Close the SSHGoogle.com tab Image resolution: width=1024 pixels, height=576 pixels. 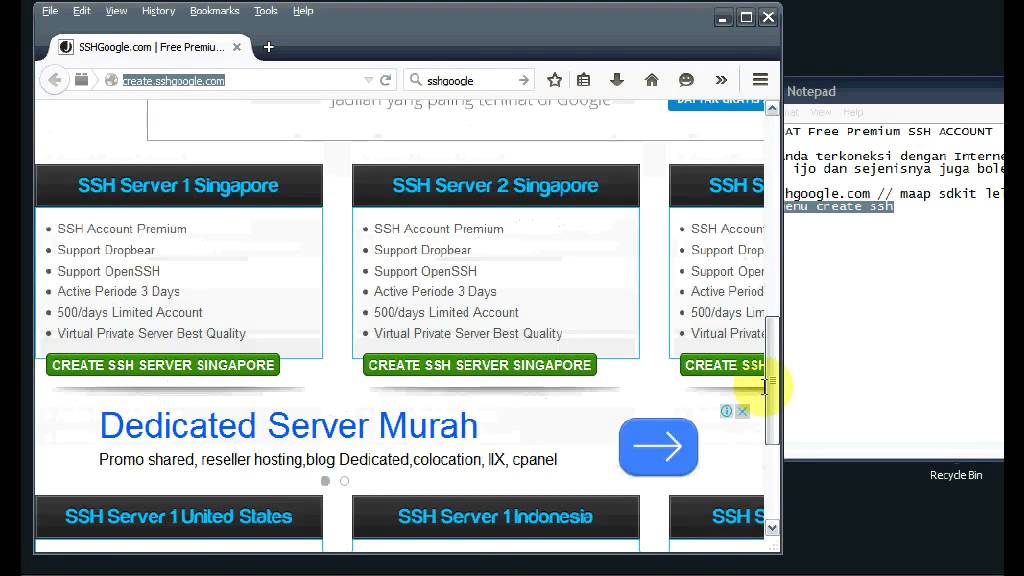237,47
